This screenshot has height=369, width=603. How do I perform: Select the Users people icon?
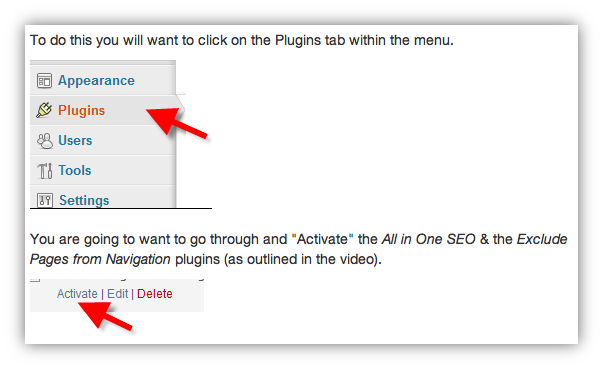(x=45, y=141)
